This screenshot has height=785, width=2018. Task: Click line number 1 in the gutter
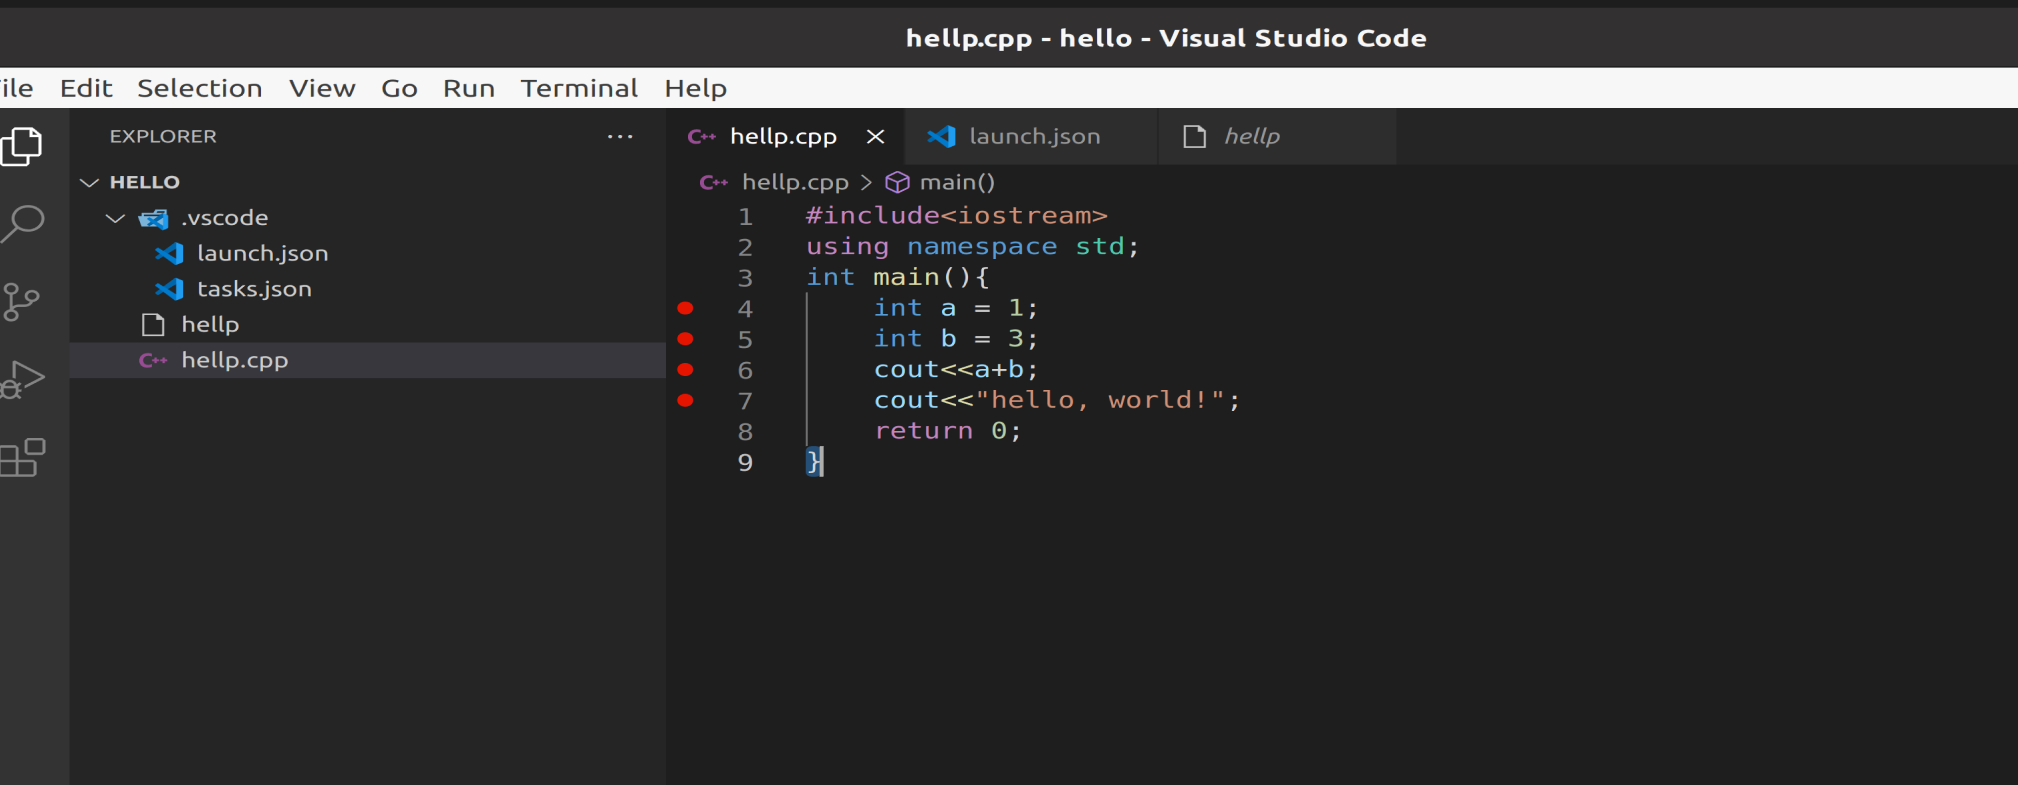[x=745, y=217]
